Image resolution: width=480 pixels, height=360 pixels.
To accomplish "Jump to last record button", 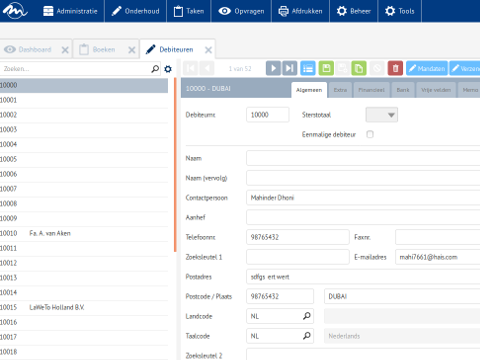I will [x=290, y=68].
